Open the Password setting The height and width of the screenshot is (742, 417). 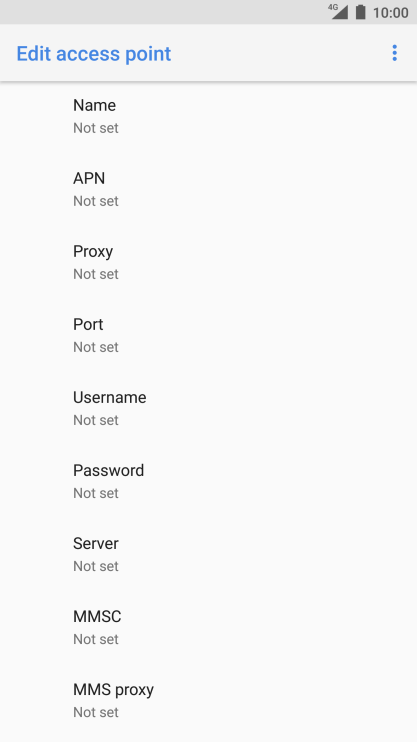(208, 481)
